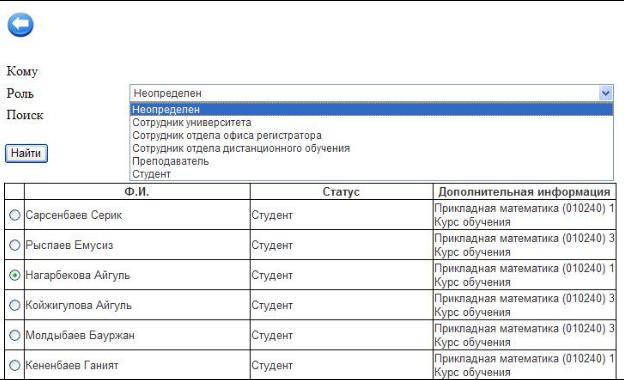Viewport: 624px width, 380px height.
Task: Select radio button for Сарсенбаев Серик
Action: pos(15,215)
